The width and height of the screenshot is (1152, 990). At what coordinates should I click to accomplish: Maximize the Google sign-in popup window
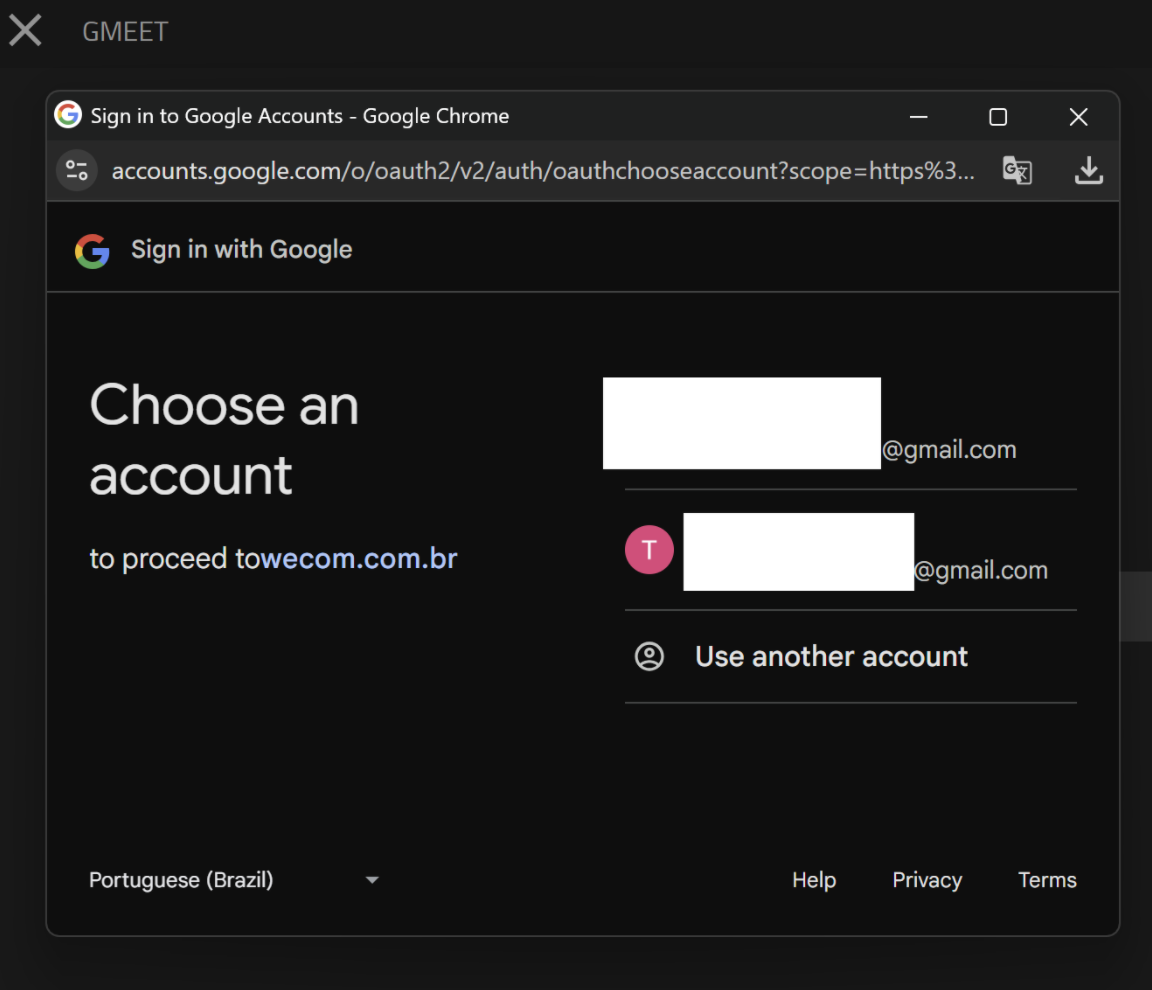coord(998,117)
